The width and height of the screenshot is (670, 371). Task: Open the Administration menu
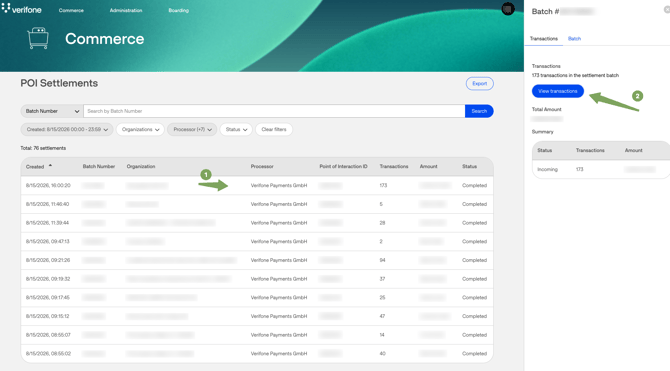click(x=126, y=10)
